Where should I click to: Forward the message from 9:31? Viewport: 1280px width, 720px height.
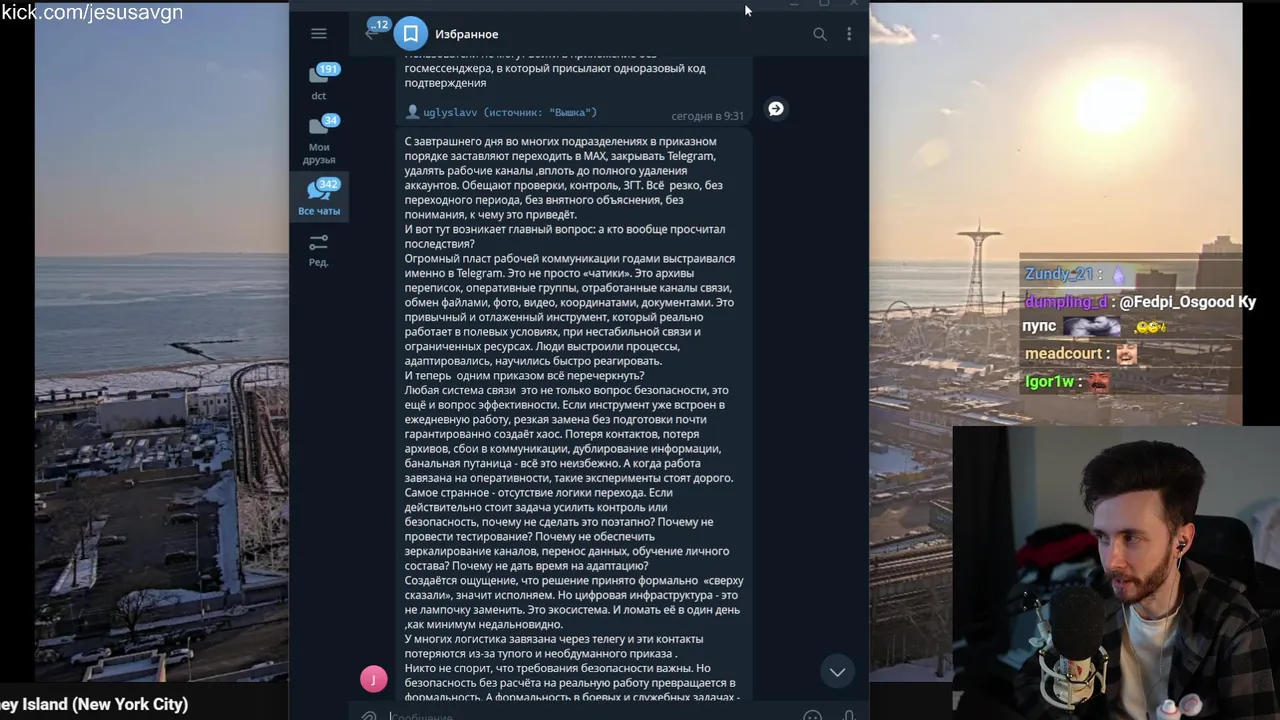click(776, 109)
